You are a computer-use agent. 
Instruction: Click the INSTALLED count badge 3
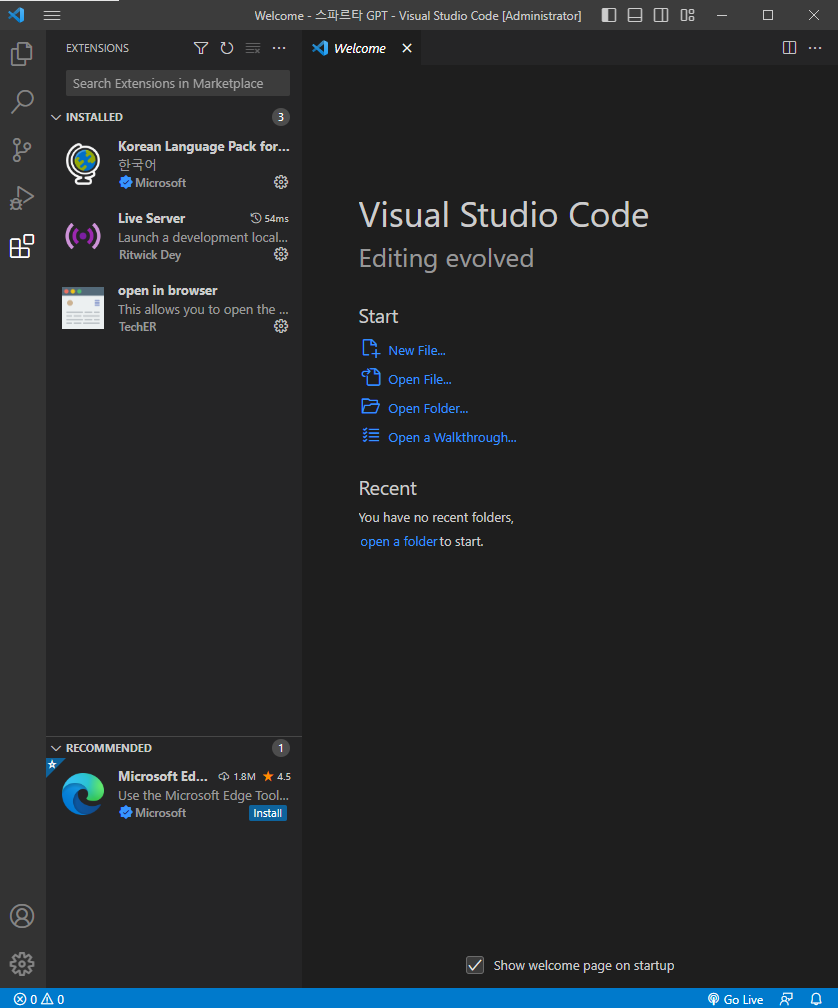pos(281,117)
